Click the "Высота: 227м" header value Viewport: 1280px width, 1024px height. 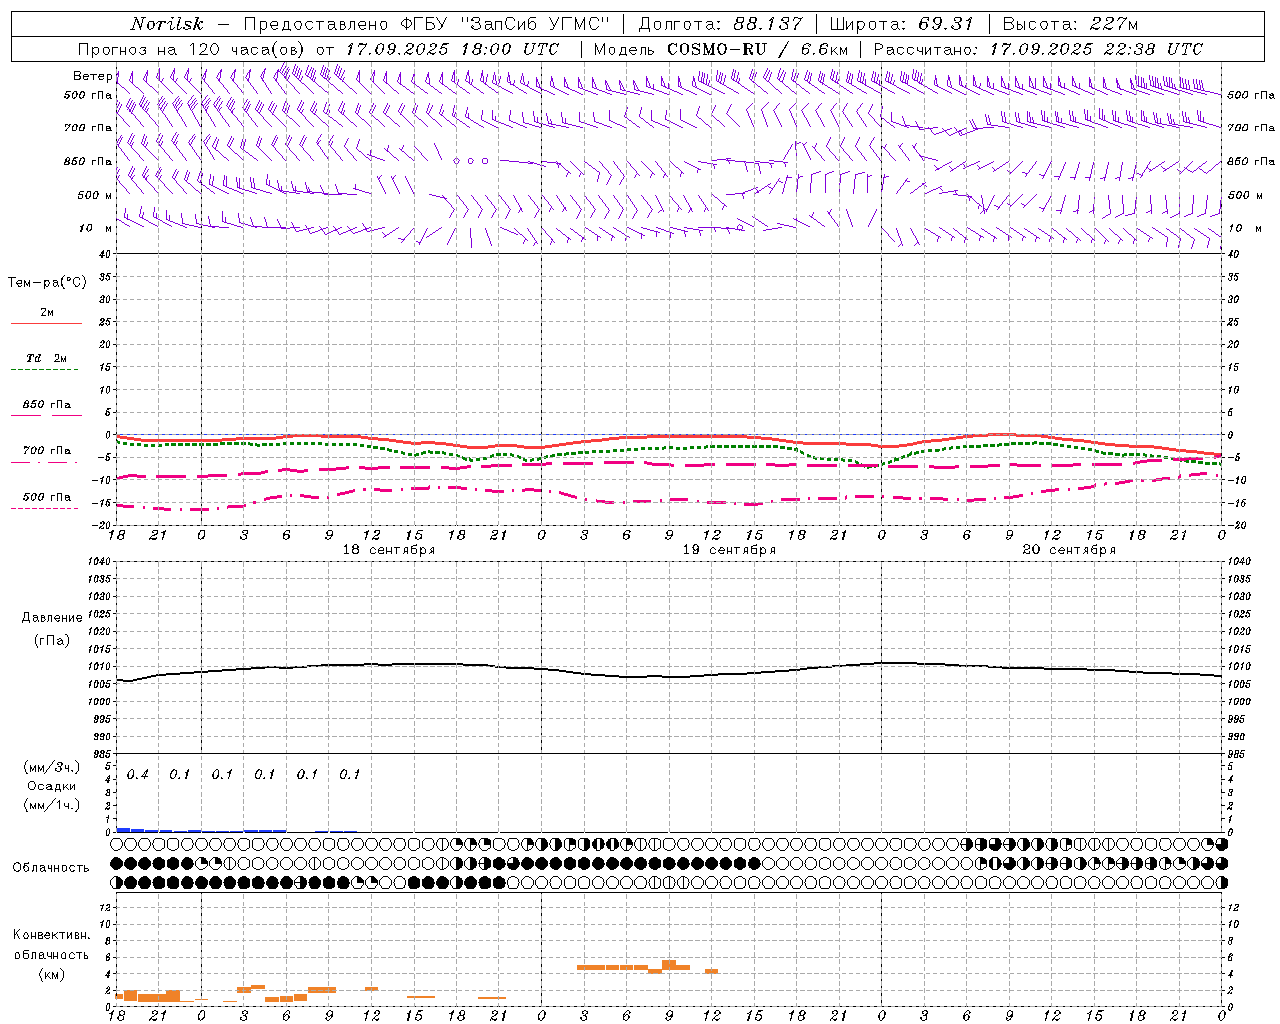coord(1070,24)
